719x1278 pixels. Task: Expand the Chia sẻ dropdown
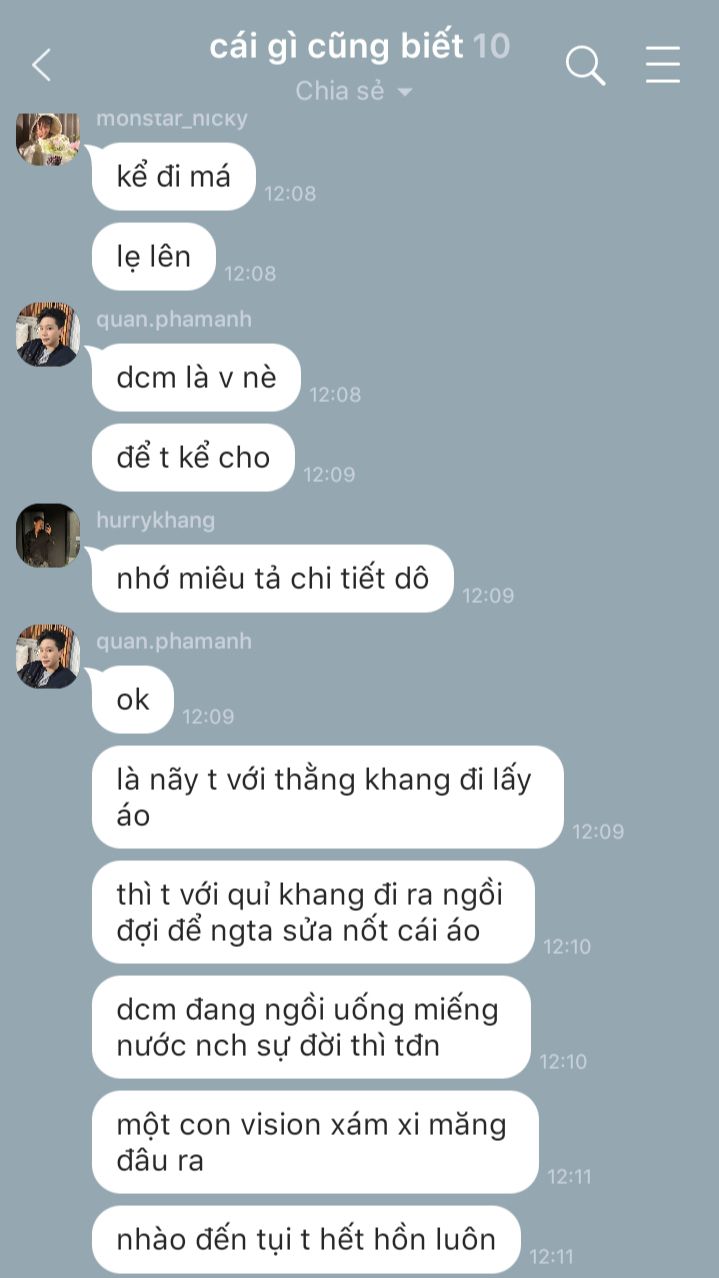click(354, 91)
